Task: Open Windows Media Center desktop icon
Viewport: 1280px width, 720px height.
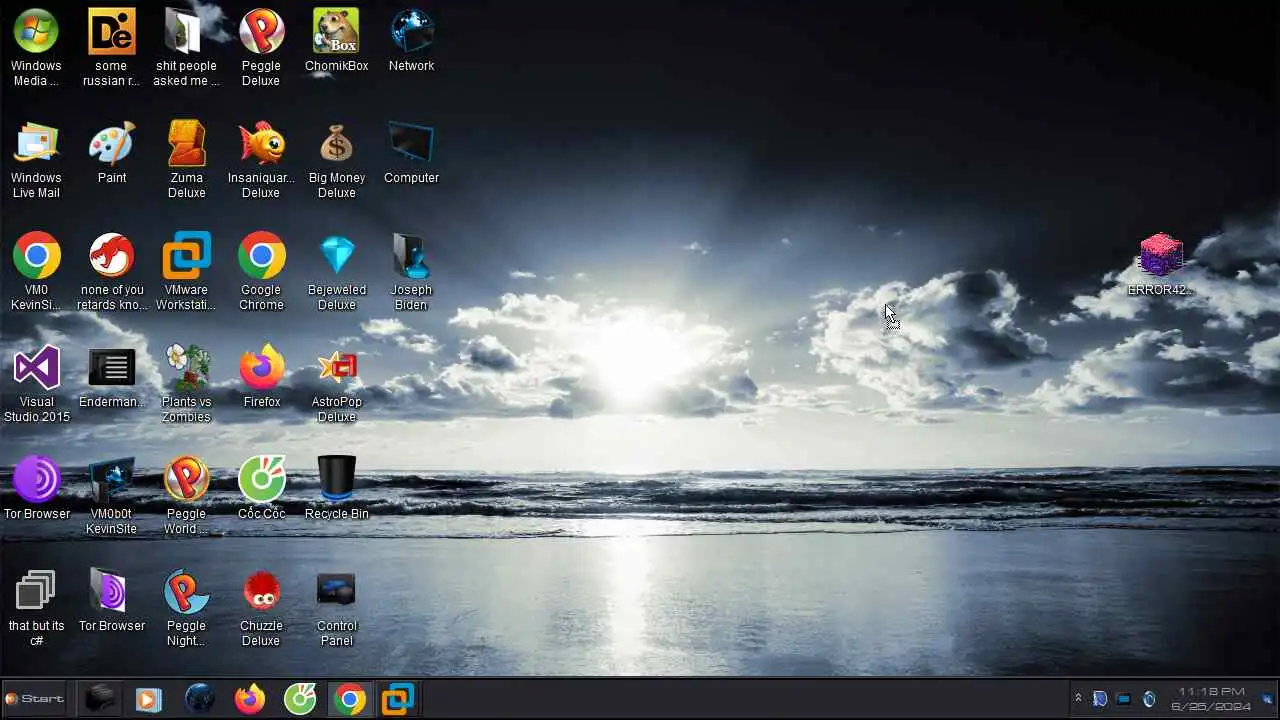Action: [36, 47]
